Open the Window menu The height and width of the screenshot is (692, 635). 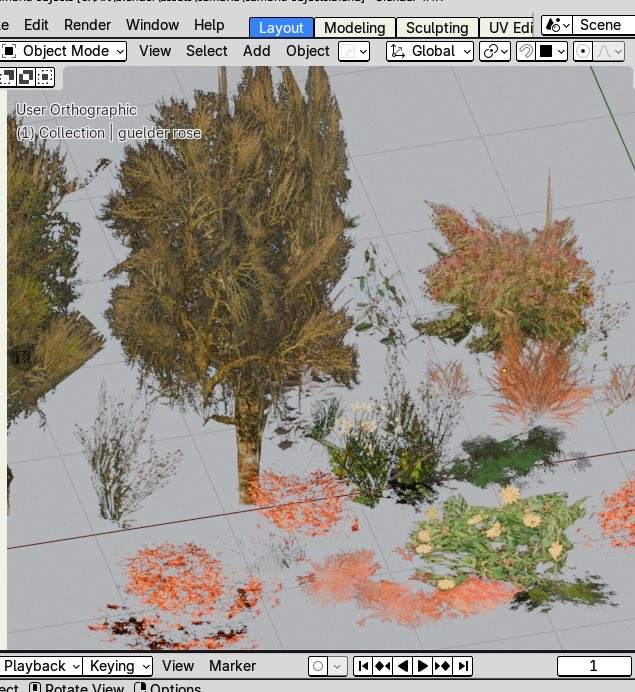pos(152,25)
